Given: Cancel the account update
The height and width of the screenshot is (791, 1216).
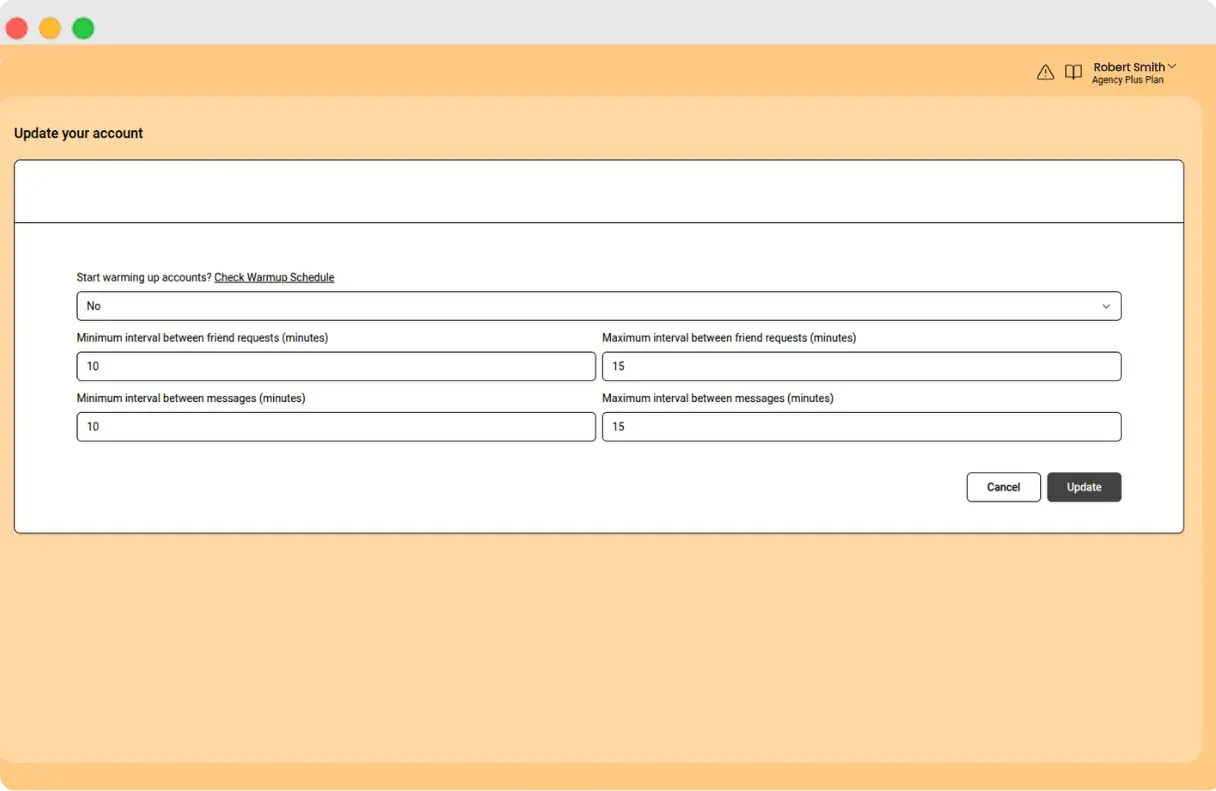Looking at the screenshot, I should [1003, 487].
